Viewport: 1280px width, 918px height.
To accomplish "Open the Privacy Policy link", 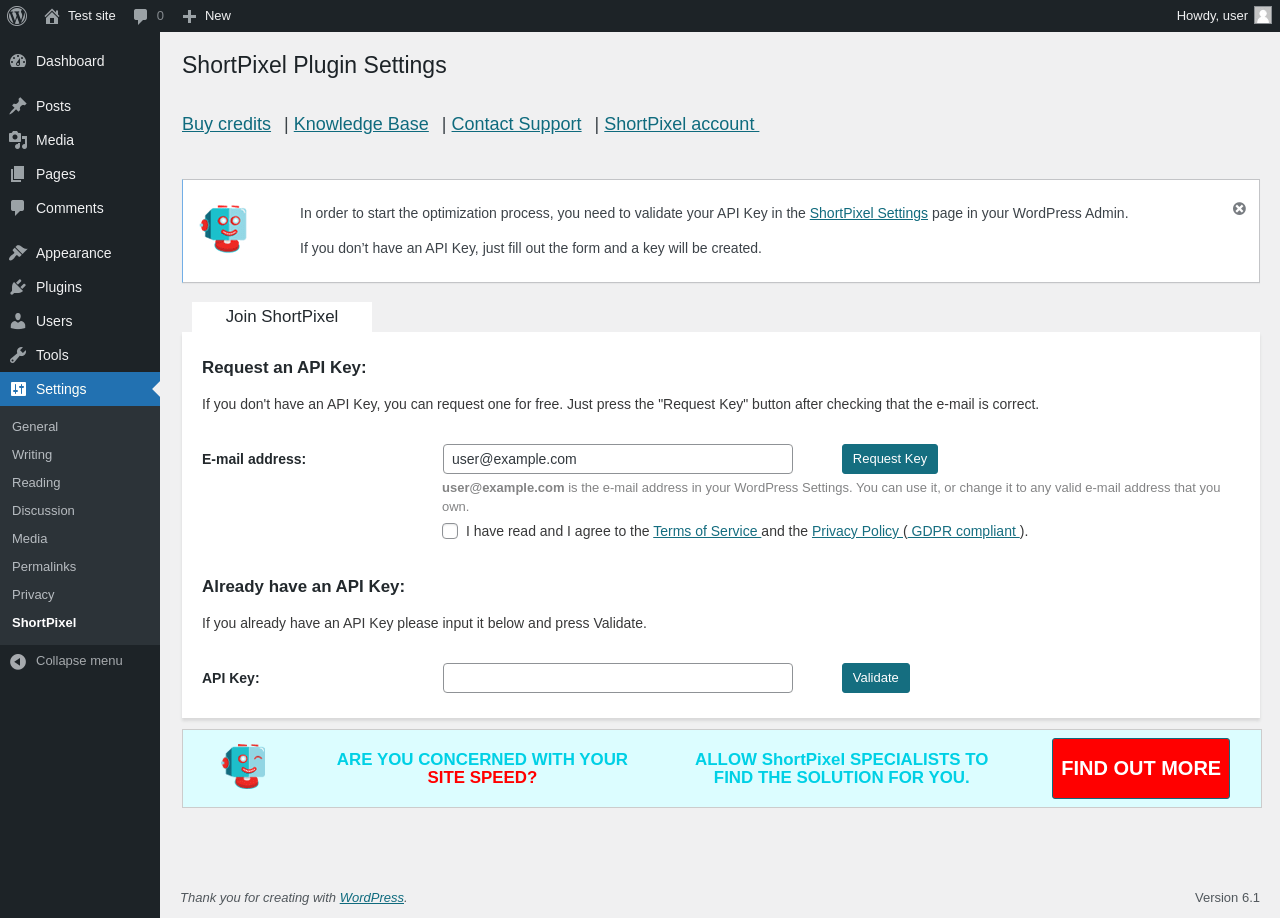I will pyautogui.click(x=857, y=531).
